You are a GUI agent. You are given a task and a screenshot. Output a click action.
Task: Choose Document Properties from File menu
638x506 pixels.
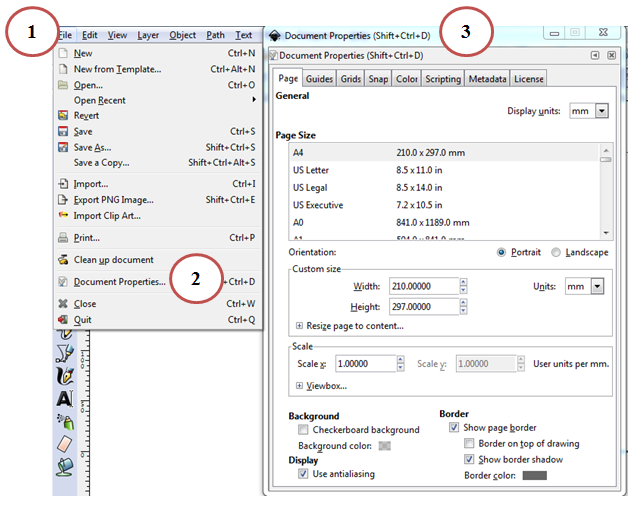(158, 281)
